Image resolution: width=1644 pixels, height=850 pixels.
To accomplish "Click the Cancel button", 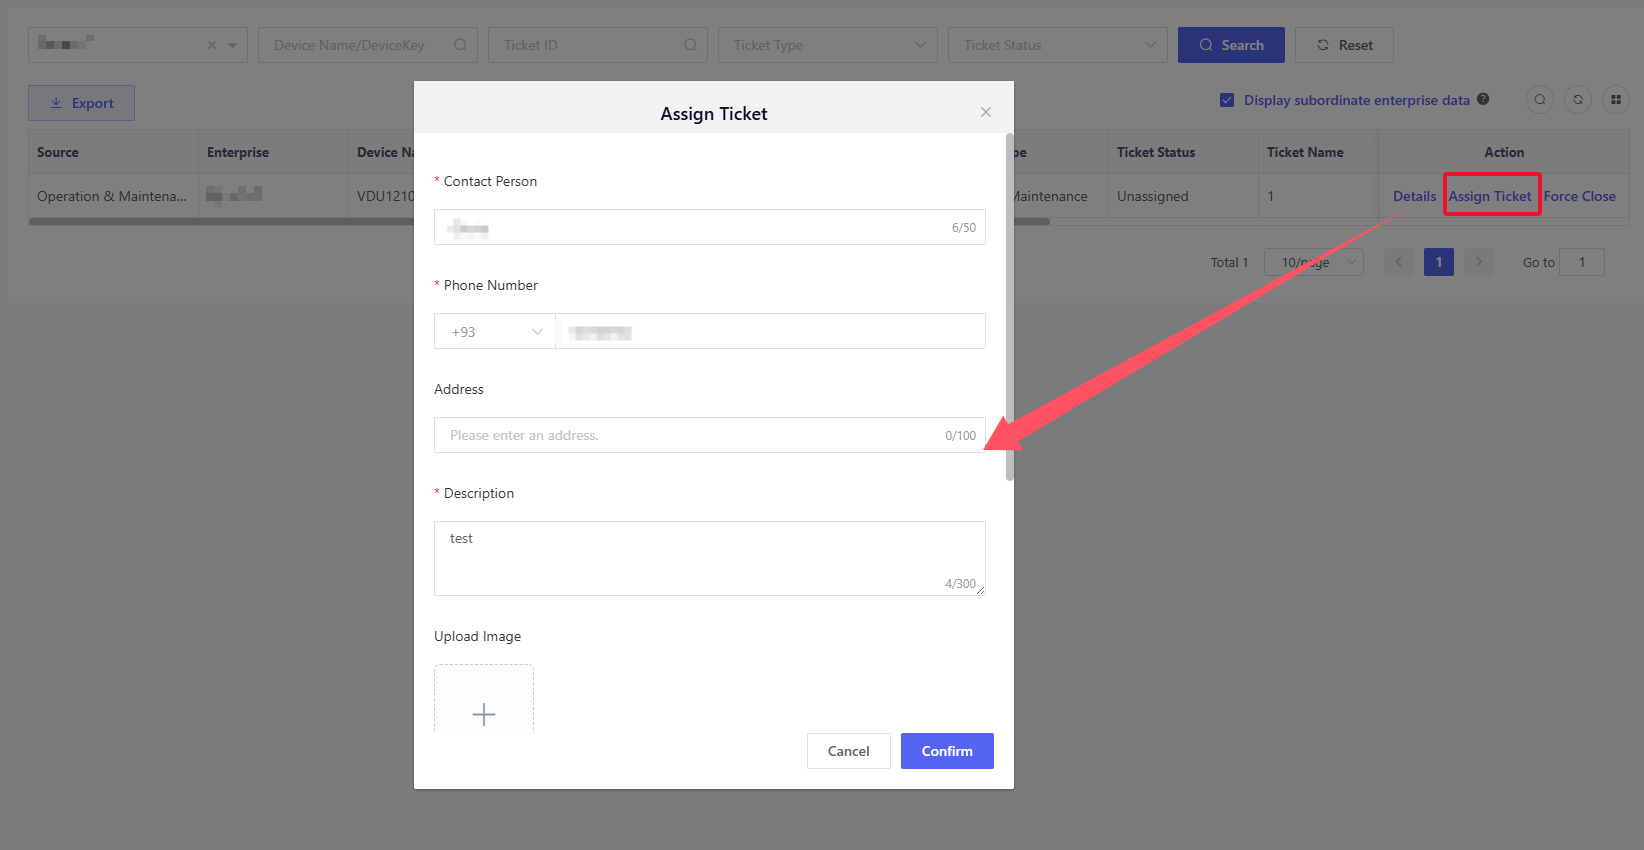I will click(x=848, y=751).
